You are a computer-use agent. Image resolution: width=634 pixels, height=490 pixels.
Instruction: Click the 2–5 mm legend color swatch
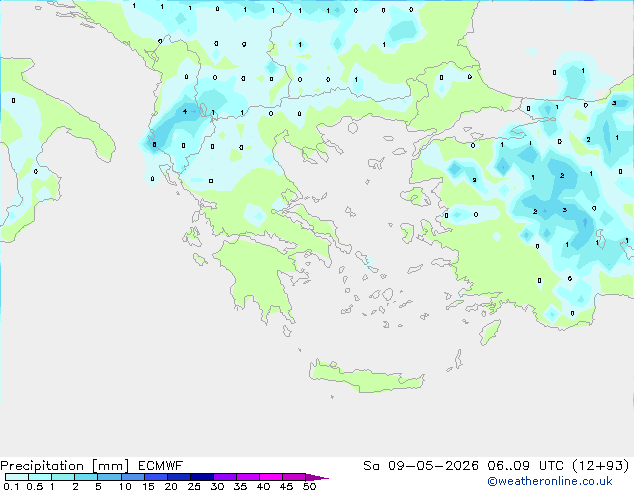(x=86, y=477)
